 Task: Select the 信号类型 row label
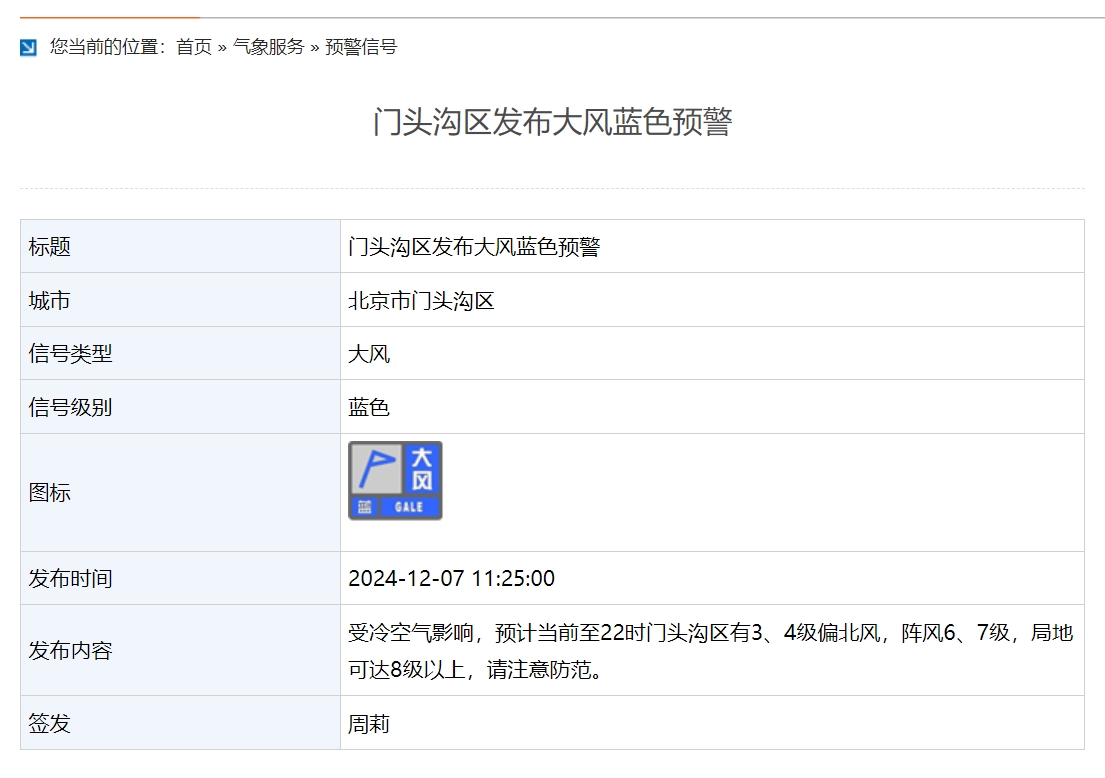[70, 354]
